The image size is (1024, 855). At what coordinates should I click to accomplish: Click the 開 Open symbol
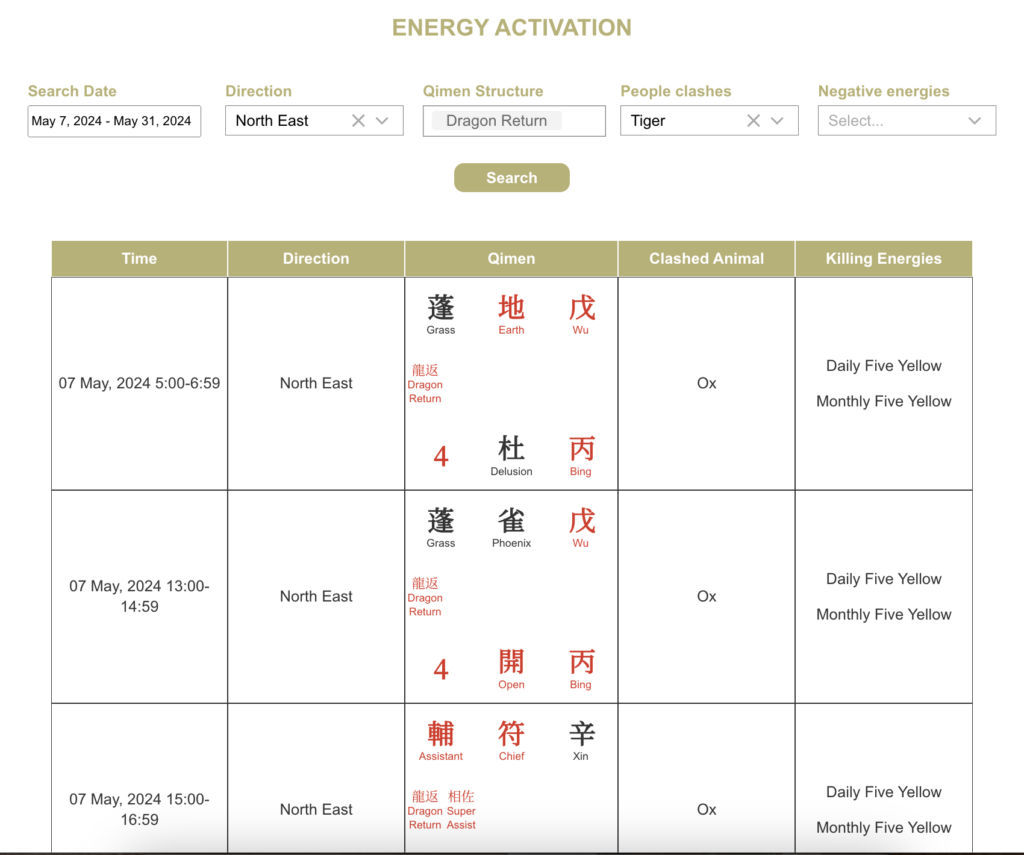pos(511,663)
